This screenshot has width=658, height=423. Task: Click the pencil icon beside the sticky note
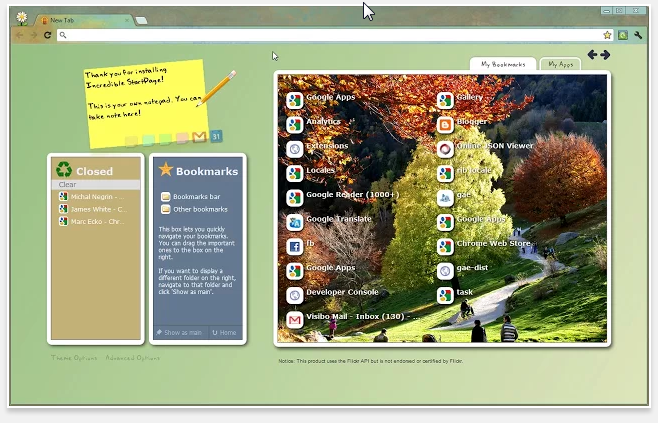pyautogui.click(x=217, y=87)
